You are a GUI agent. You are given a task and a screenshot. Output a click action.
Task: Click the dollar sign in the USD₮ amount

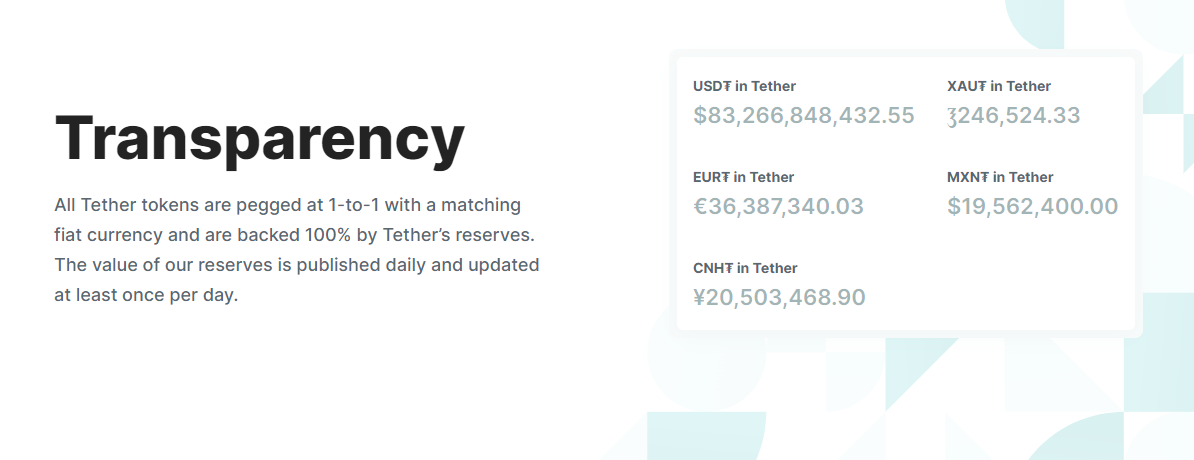(699, 115)
